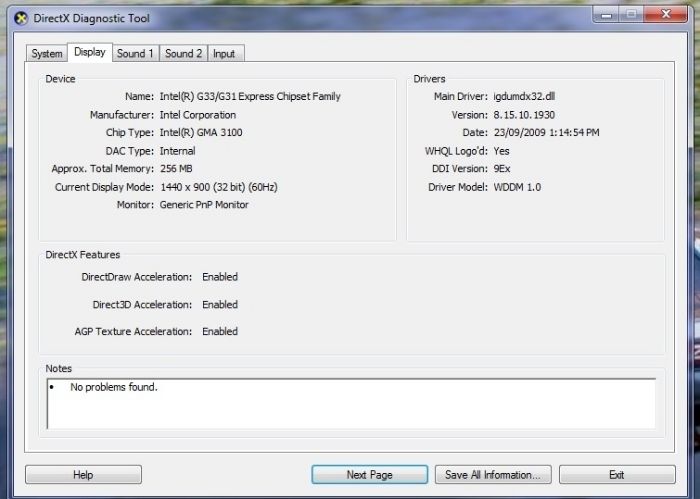
Task: Click Enabled next to DirectDraw Acceleration
Action: coord(220,277)
